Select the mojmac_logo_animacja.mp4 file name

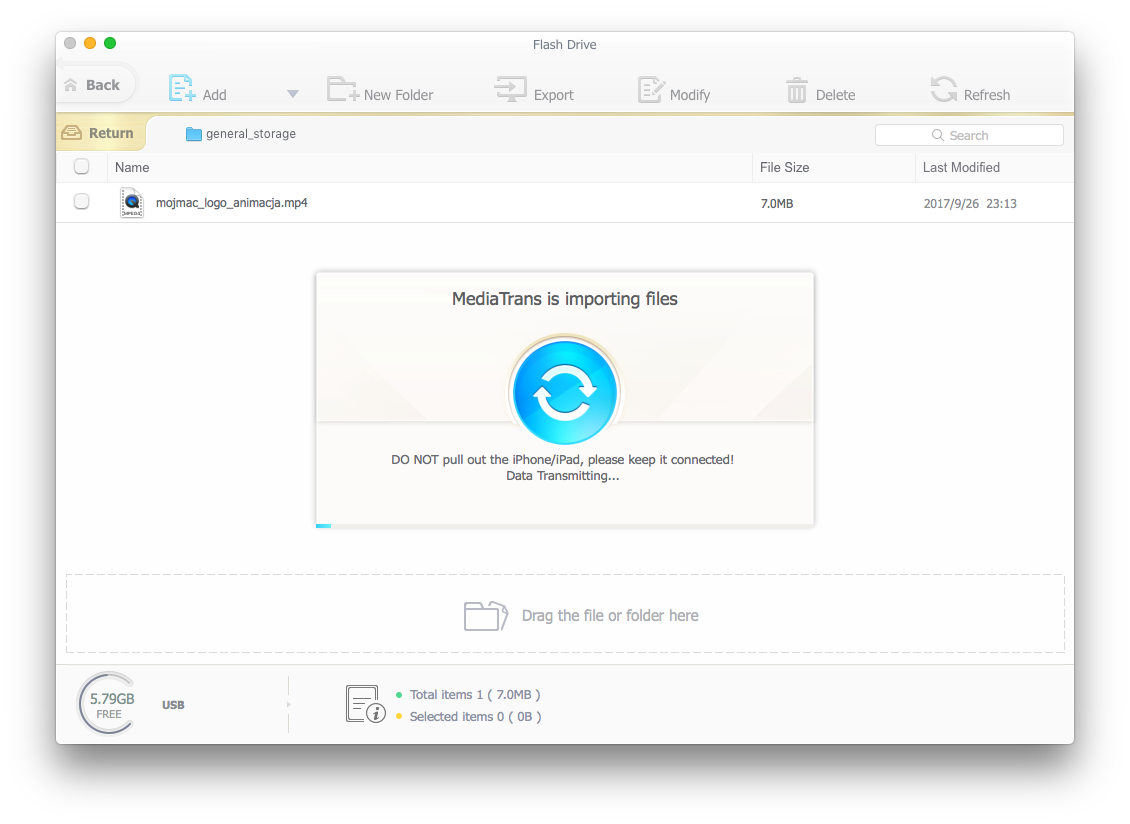click(231, 203)
